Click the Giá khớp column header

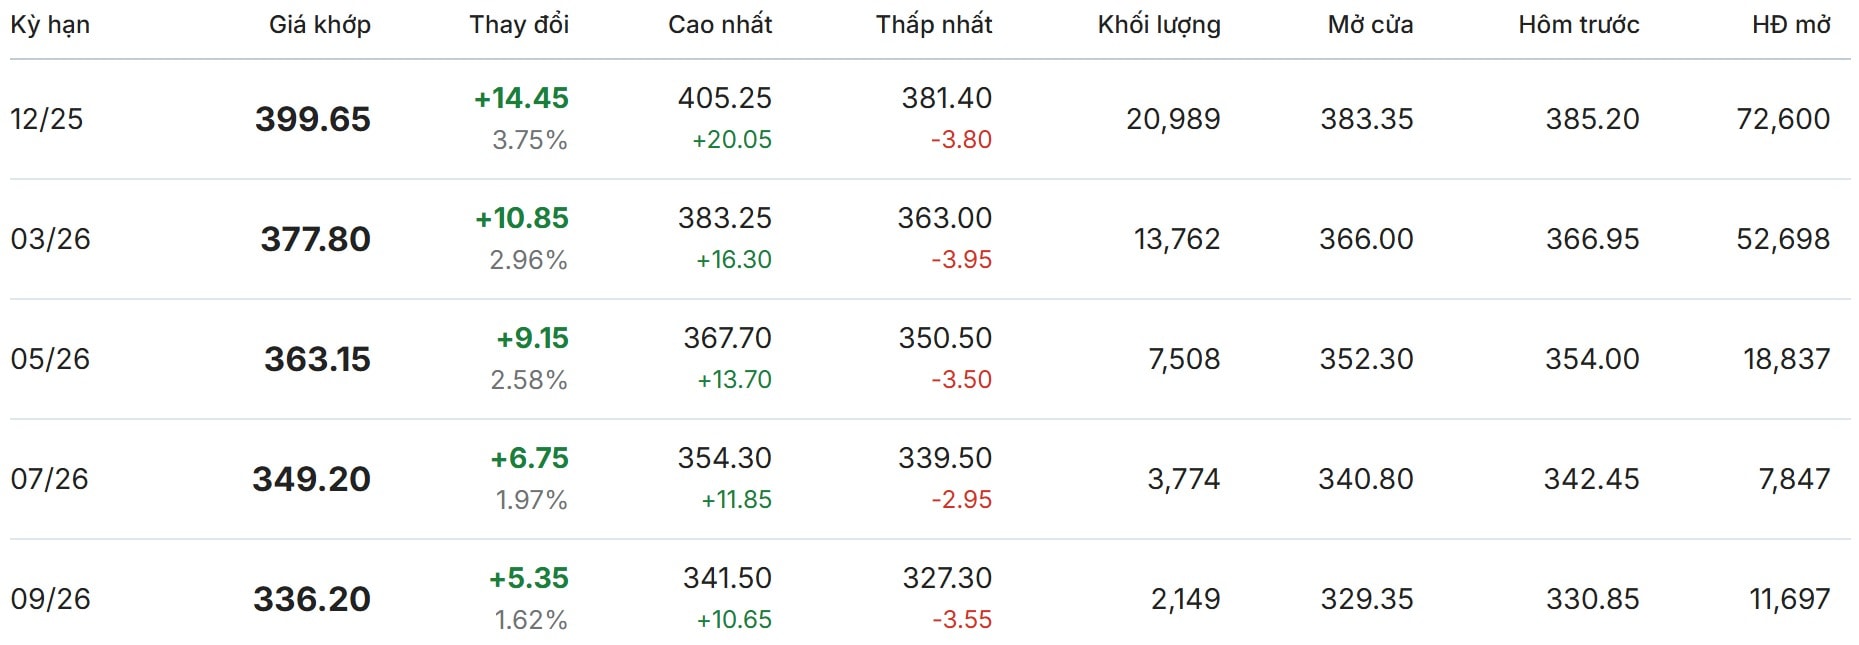click(319, 25)
